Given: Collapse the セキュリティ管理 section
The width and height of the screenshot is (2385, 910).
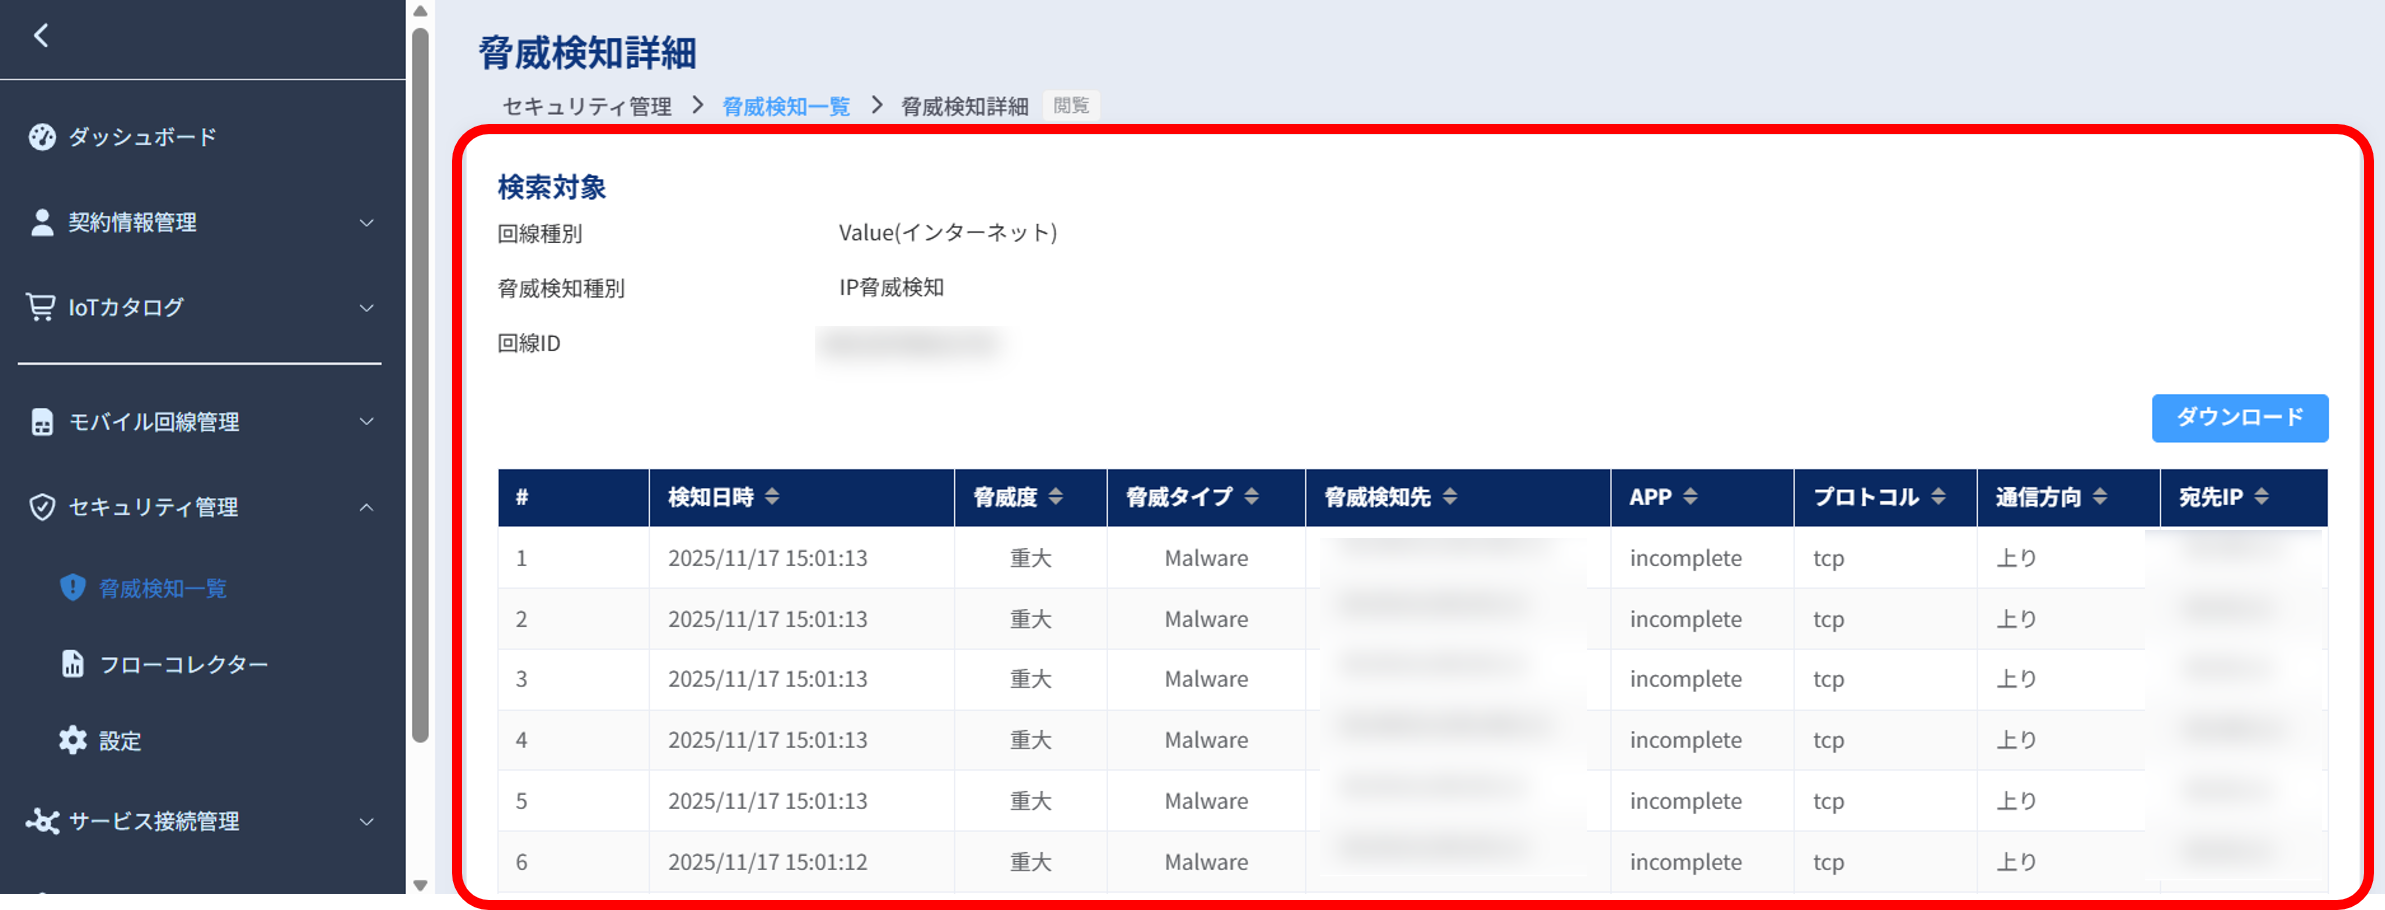Looking at the screenshot, I should coord(368,506).
